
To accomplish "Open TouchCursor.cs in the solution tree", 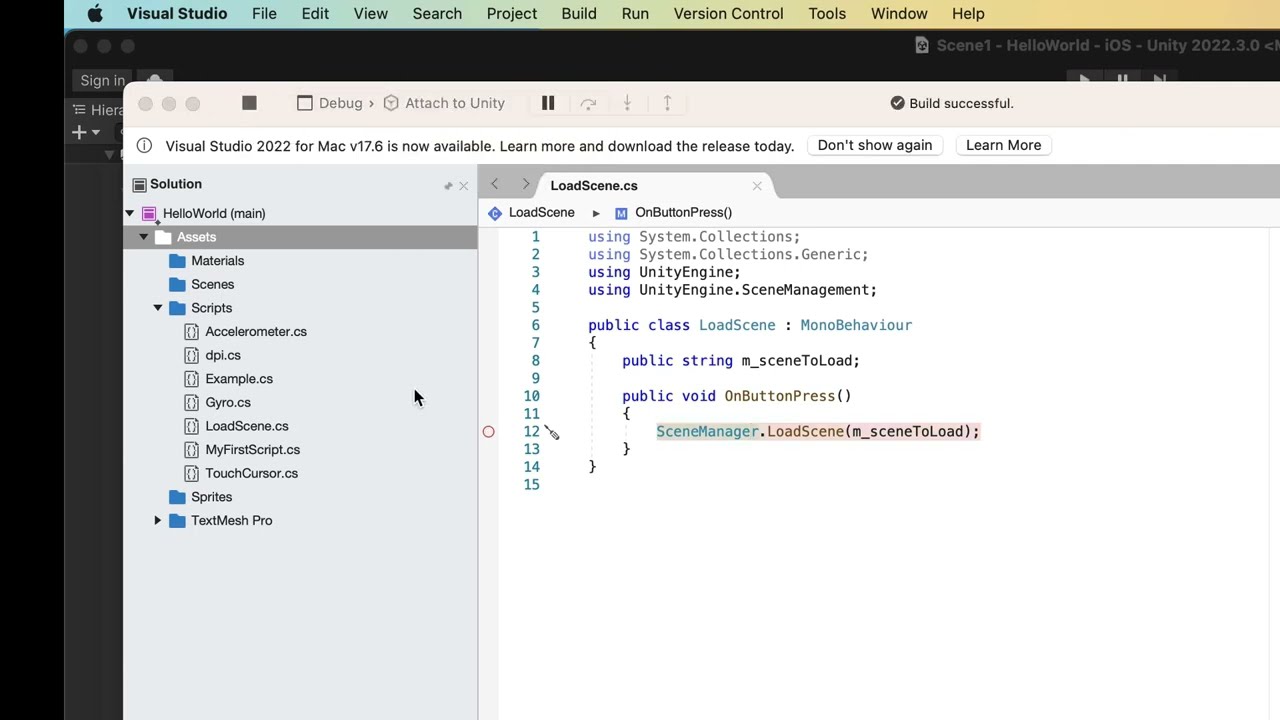I will click(x=252, y=474).
